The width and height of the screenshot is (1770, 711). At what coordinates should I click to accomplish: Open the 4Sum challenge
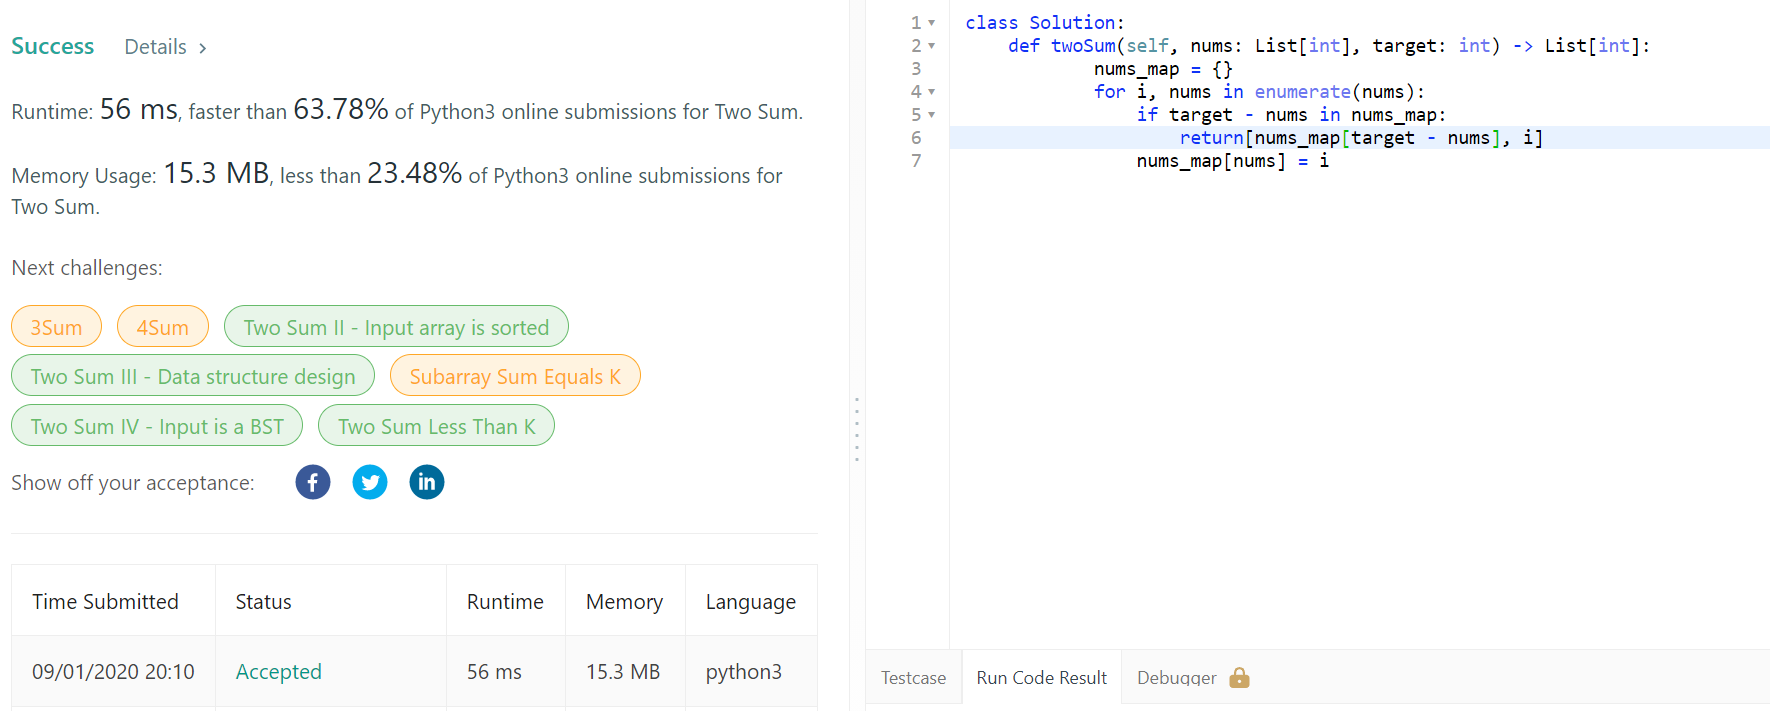click(163, 326)
